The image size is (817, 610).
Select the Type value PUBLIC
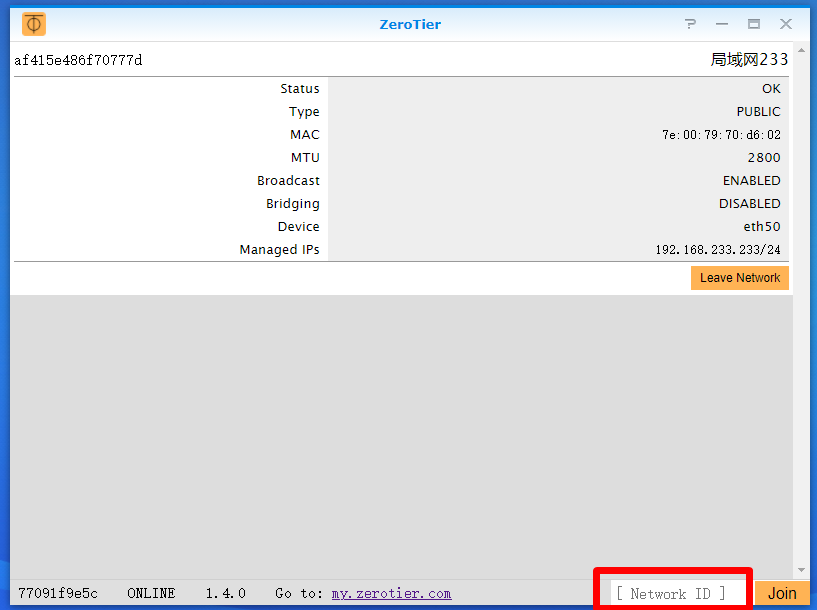click(758, 111)
